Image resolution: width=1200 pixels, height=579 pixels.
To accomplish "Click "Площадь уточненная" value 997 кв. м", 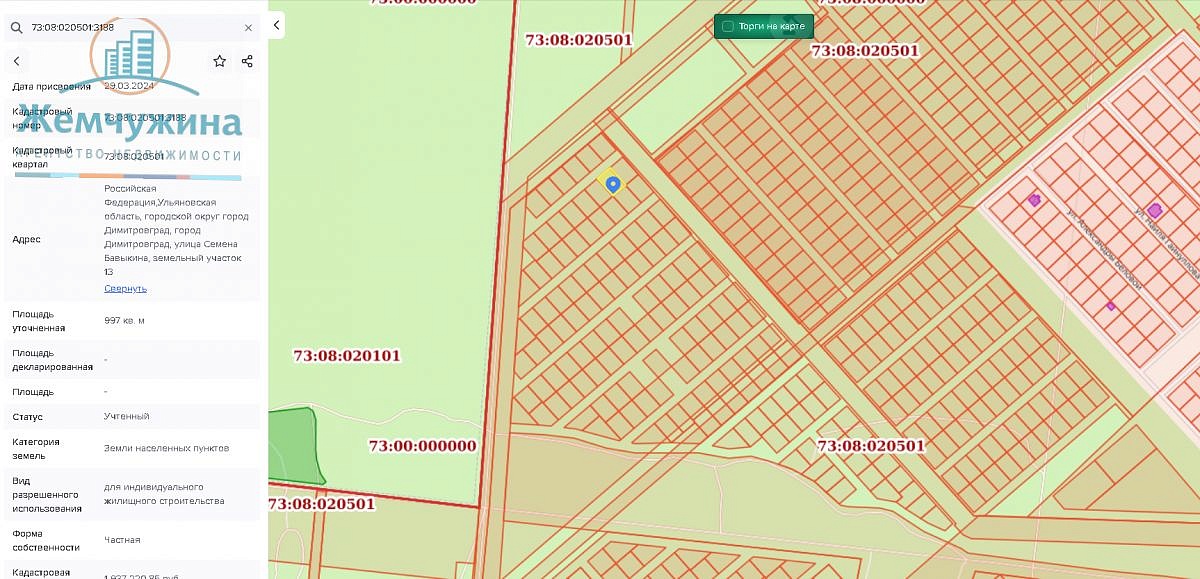I will [124, 321].
